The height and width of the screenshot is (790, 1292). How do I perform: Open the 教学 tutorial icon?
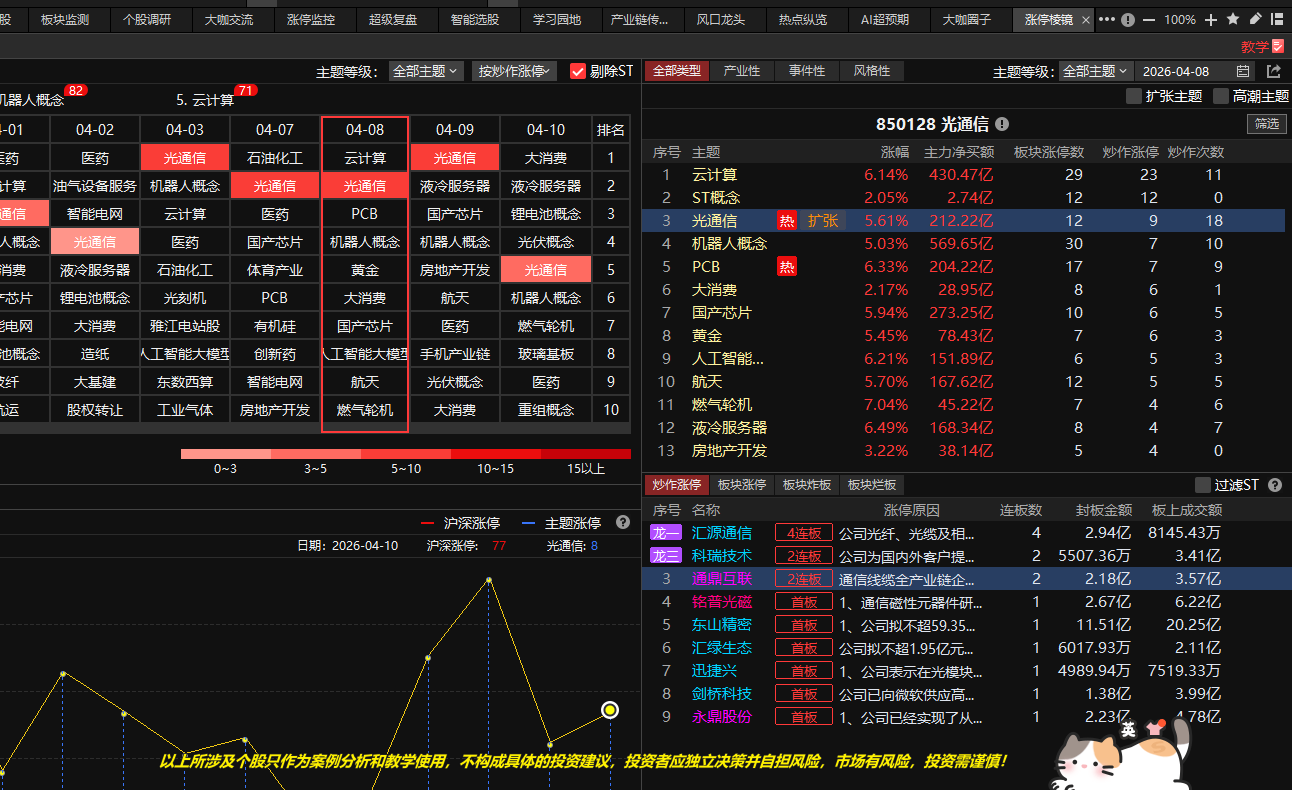pyautogui.click(x=1262, y=46)
